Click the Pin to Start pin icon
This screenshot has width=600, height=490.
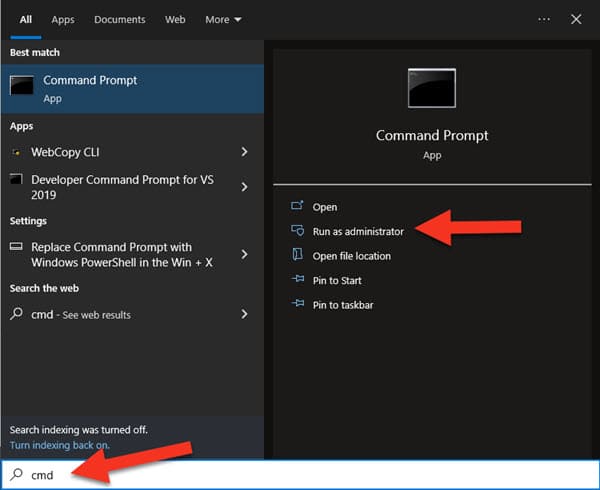[x=298, y=279]
